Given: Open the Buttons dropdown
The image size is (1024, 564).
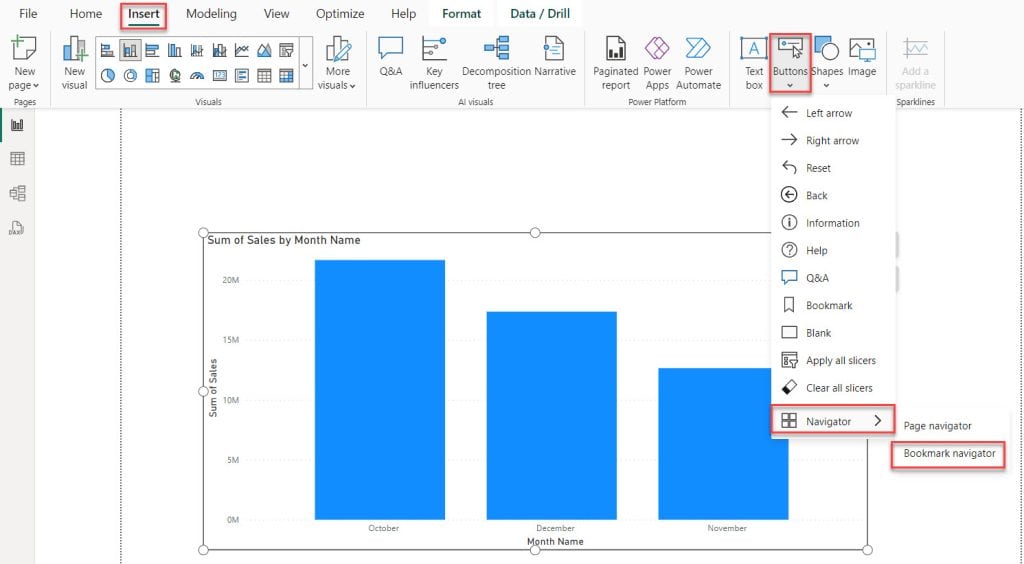Looking at the screenshot, I should [x=790, y=63].
